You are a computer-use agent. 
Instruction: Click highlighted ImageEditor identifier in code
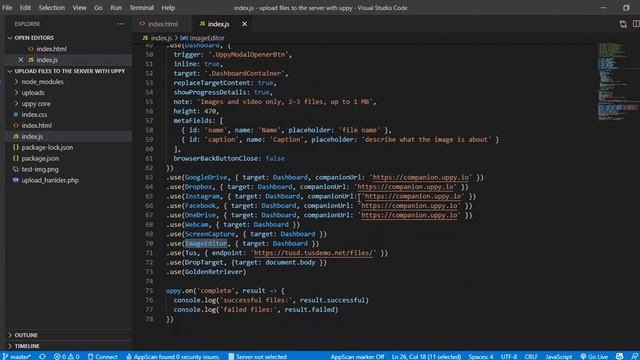(x=206, y=244)
